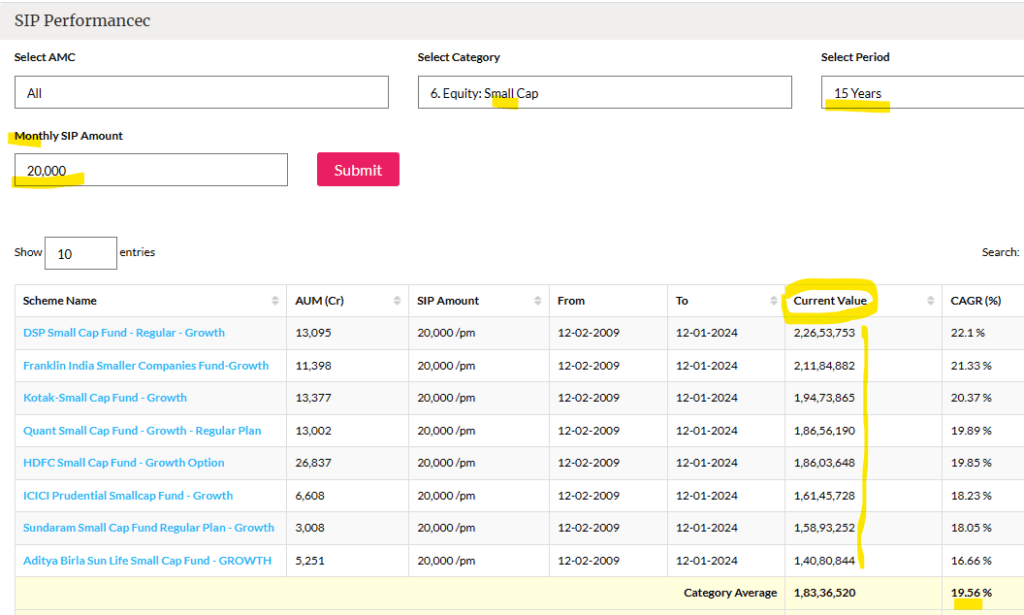Viewport: 1024px width, 615px height.
Task: Click ICICI CAGR value 18.23 %
Action: click(971, 496)
